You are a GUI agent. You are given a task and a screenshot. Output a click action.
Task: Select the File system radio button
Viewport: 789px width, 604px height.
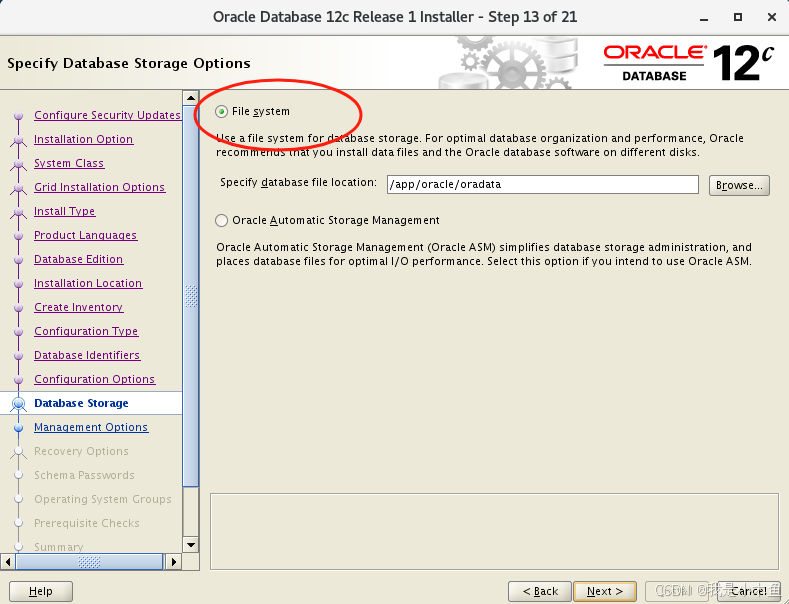pos(221,111)
